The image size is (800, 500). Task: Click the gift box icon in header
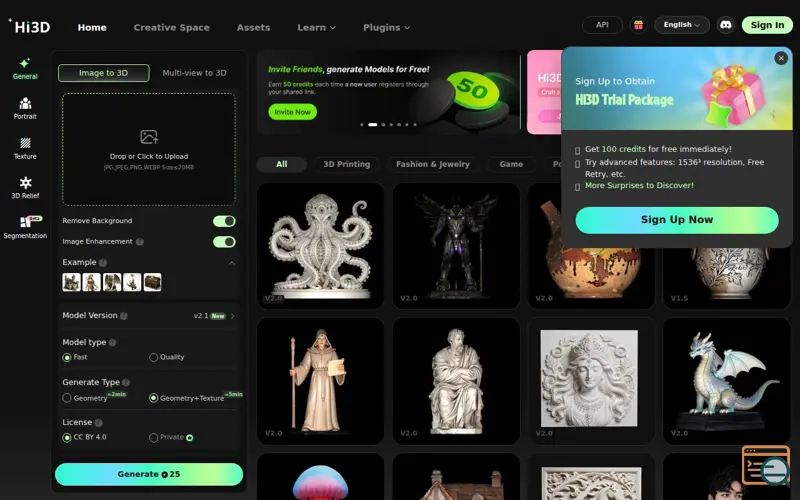638,25
